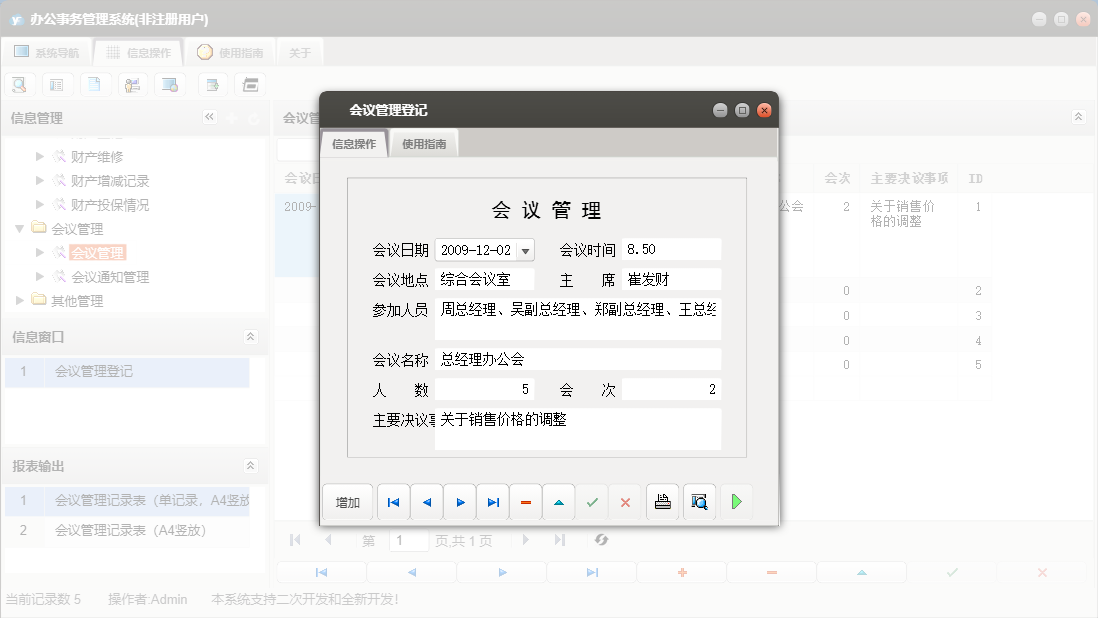Open print preview in the dialog toolbar
The image size is (1098, 618).
(699, 501)
